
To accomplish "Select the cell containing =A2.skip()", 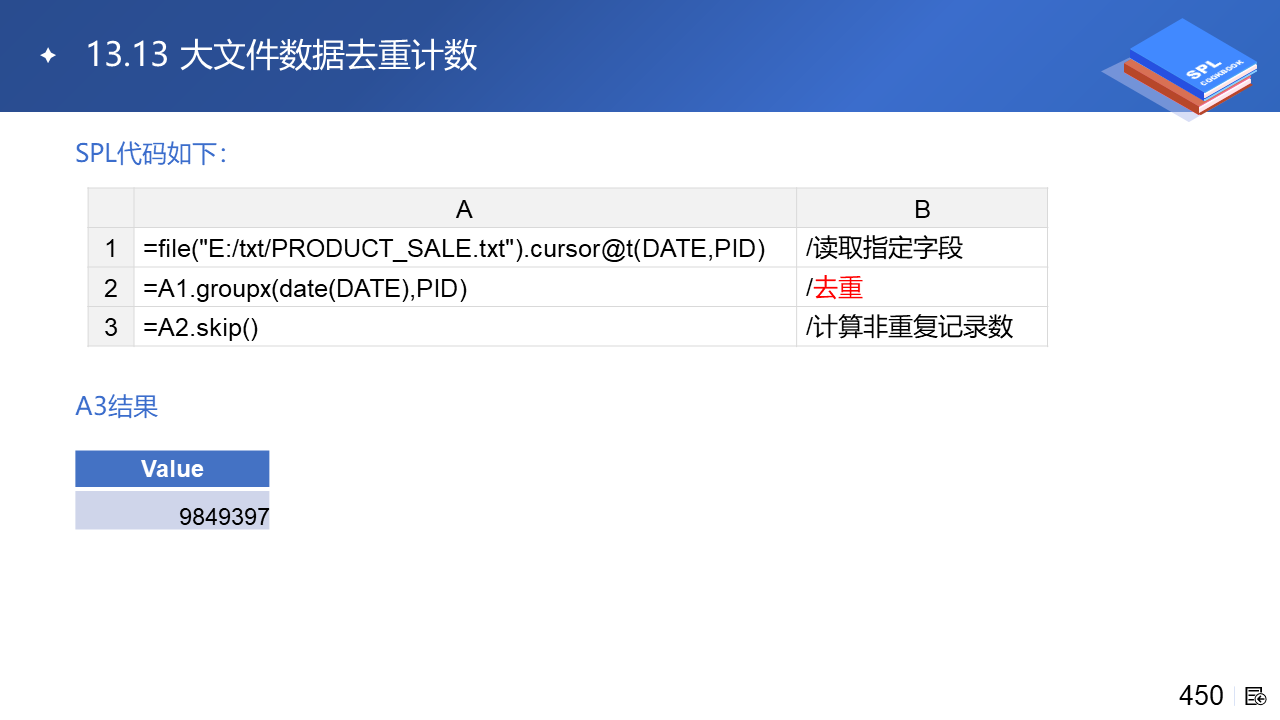I will tap(201, 327).
